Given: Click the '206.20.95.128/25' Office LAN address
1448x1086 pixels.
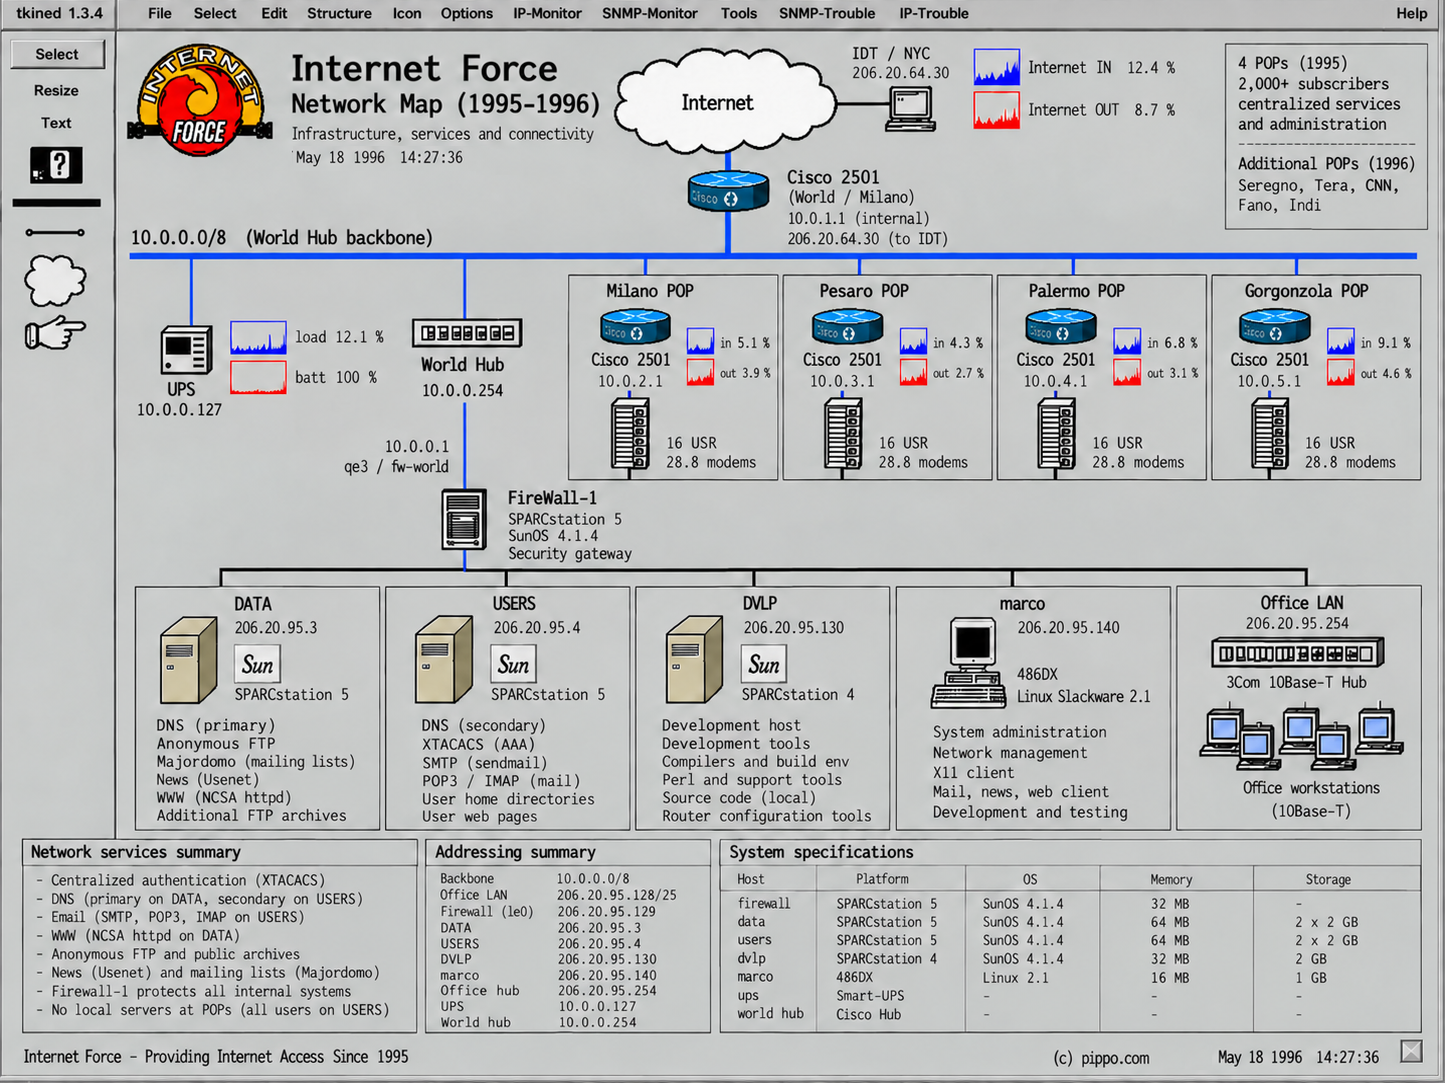Looking at the screenshot, I should (x=617, y=896).
